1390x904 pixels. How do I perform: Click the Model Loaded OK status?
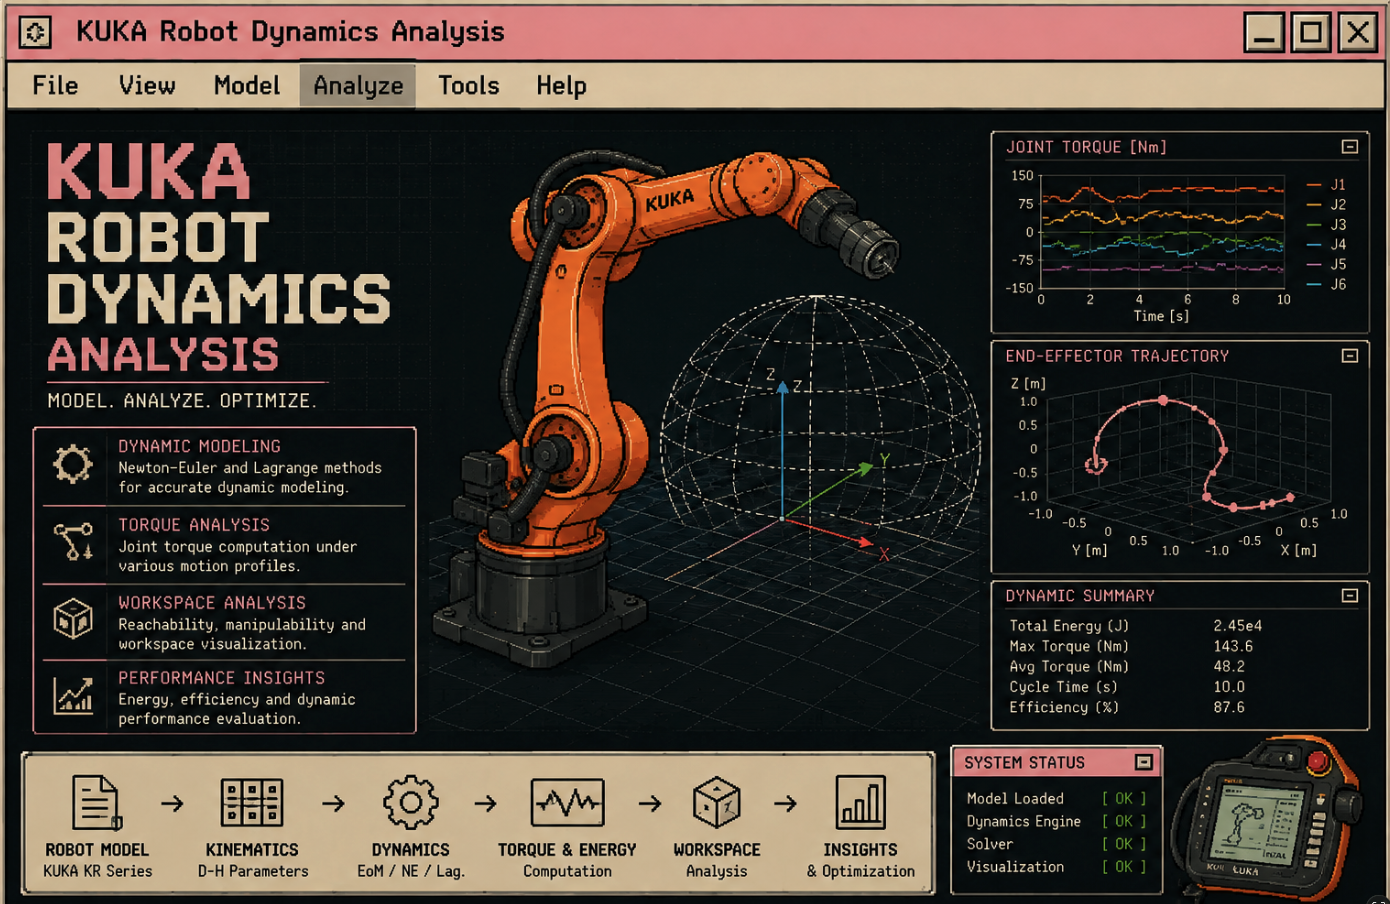1124,799
